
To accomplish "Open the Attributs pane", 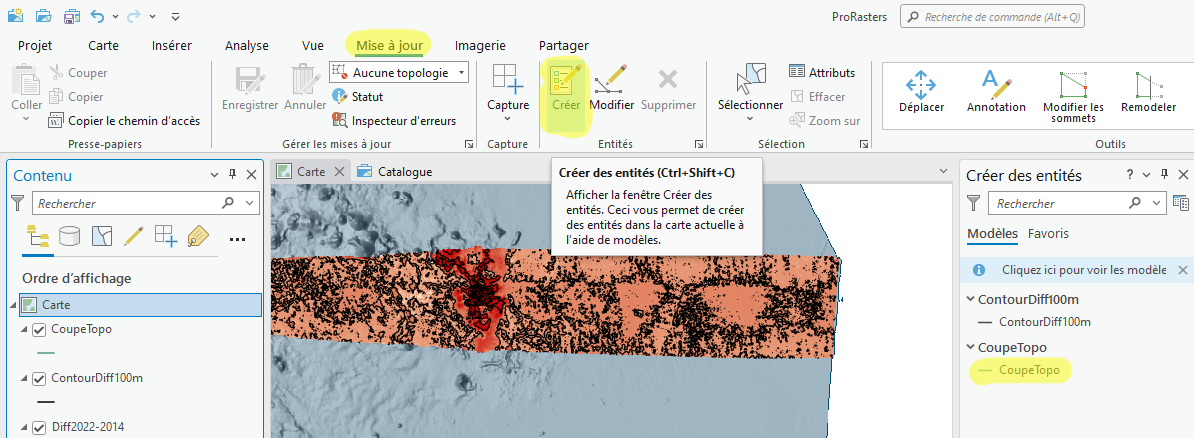I will 821,72.
